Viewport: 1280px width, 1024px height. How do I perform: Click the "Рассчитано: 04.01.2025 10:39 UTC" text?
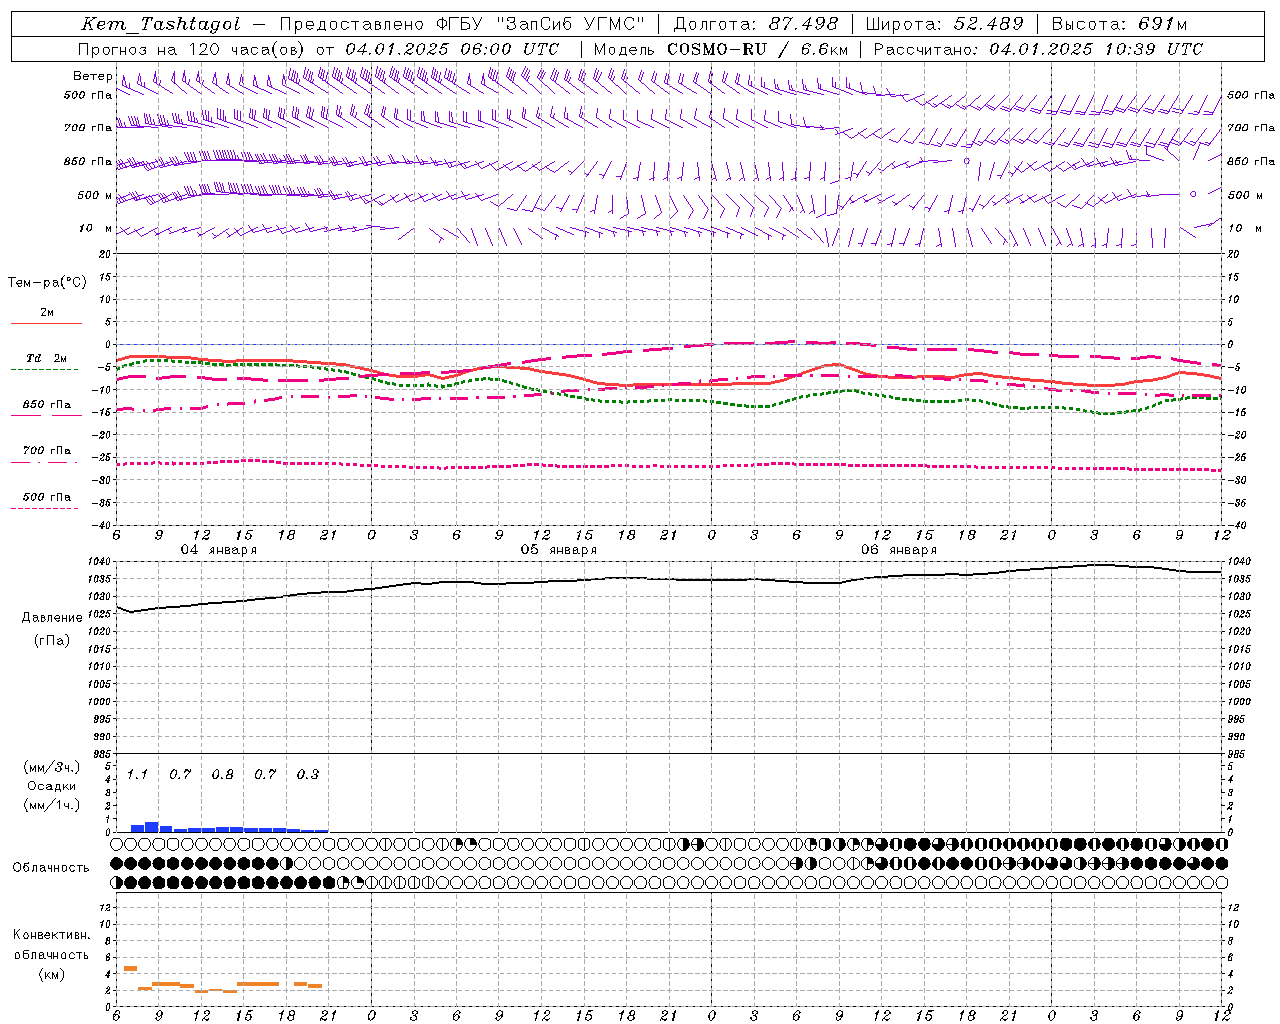click(x=1038, y=49)
